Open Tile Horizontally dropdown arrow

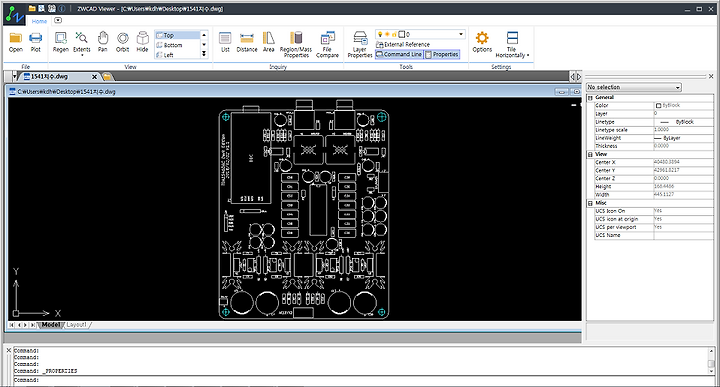(x=528, y=55)
